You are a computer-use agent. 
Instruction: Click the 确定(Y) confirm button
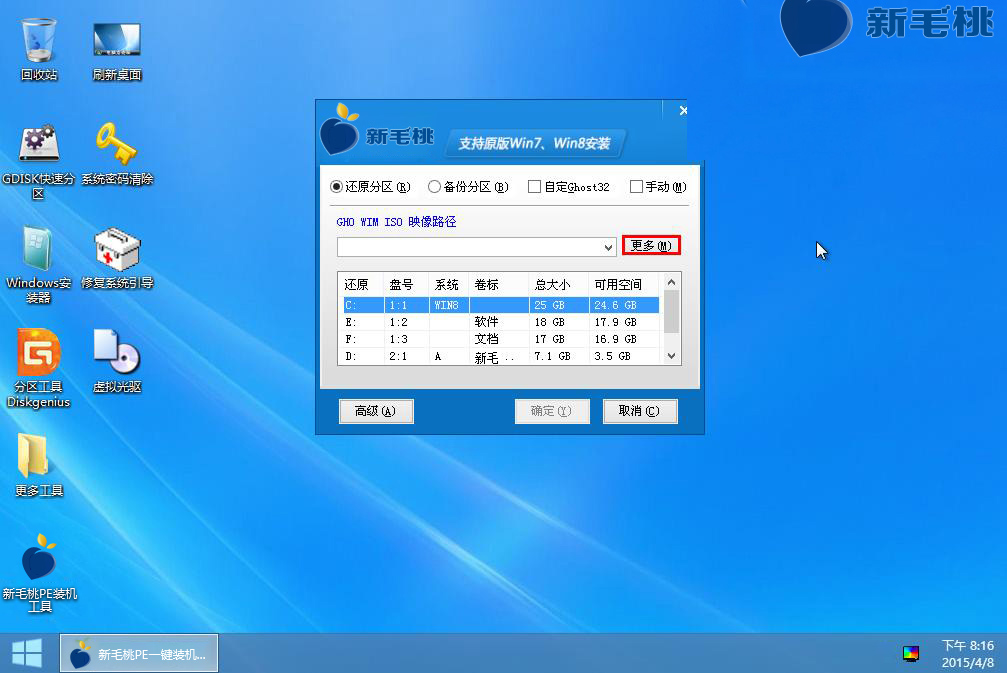coord(552,411)
